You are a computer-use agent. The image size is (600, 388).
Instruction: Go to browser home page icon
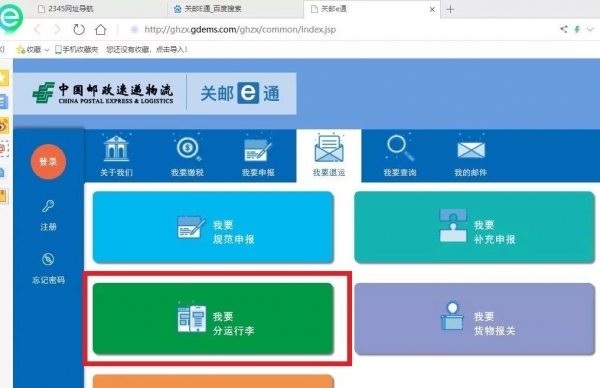point(101,29)
